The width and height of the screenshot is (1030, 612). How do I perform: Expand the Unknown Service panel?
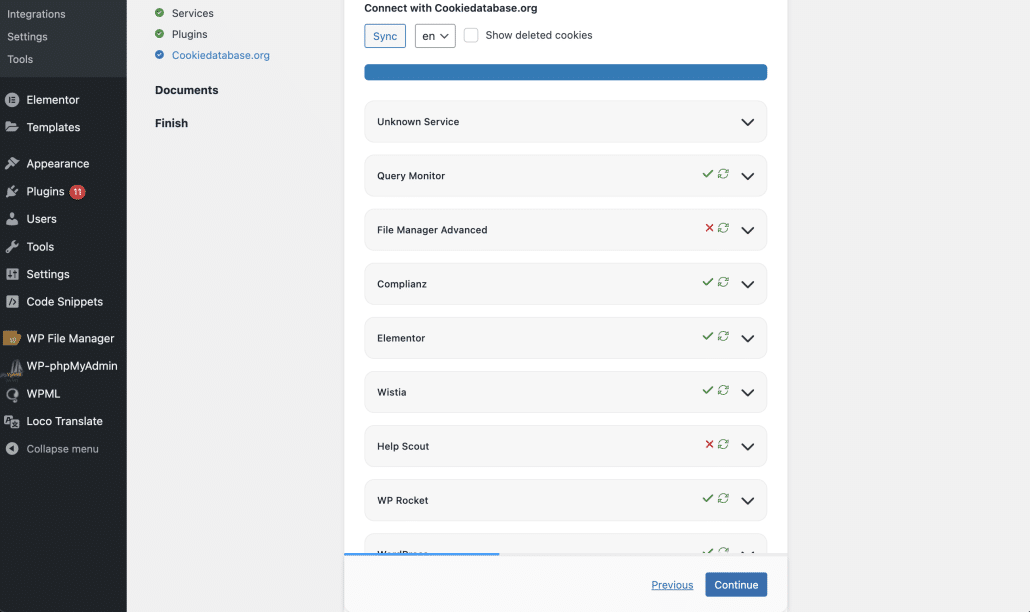coord(747,122)
